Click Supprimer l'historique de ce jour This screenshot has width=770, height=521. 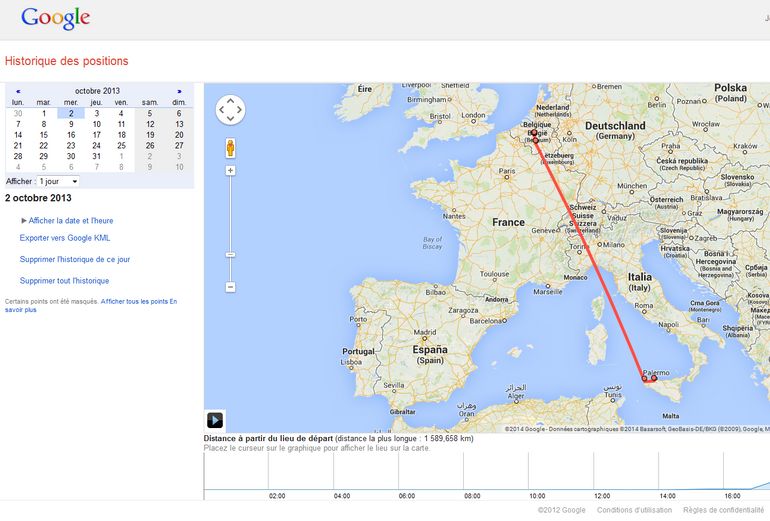point(75,259)
